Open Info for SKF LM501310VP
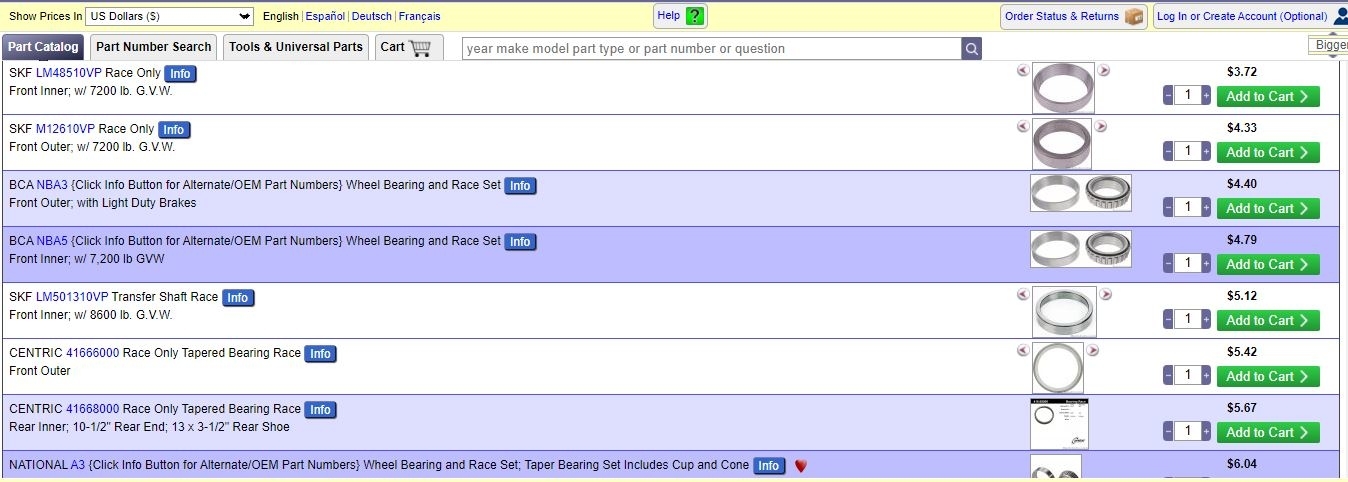This screenshot has height=482, width=1348. click(237, 298)
